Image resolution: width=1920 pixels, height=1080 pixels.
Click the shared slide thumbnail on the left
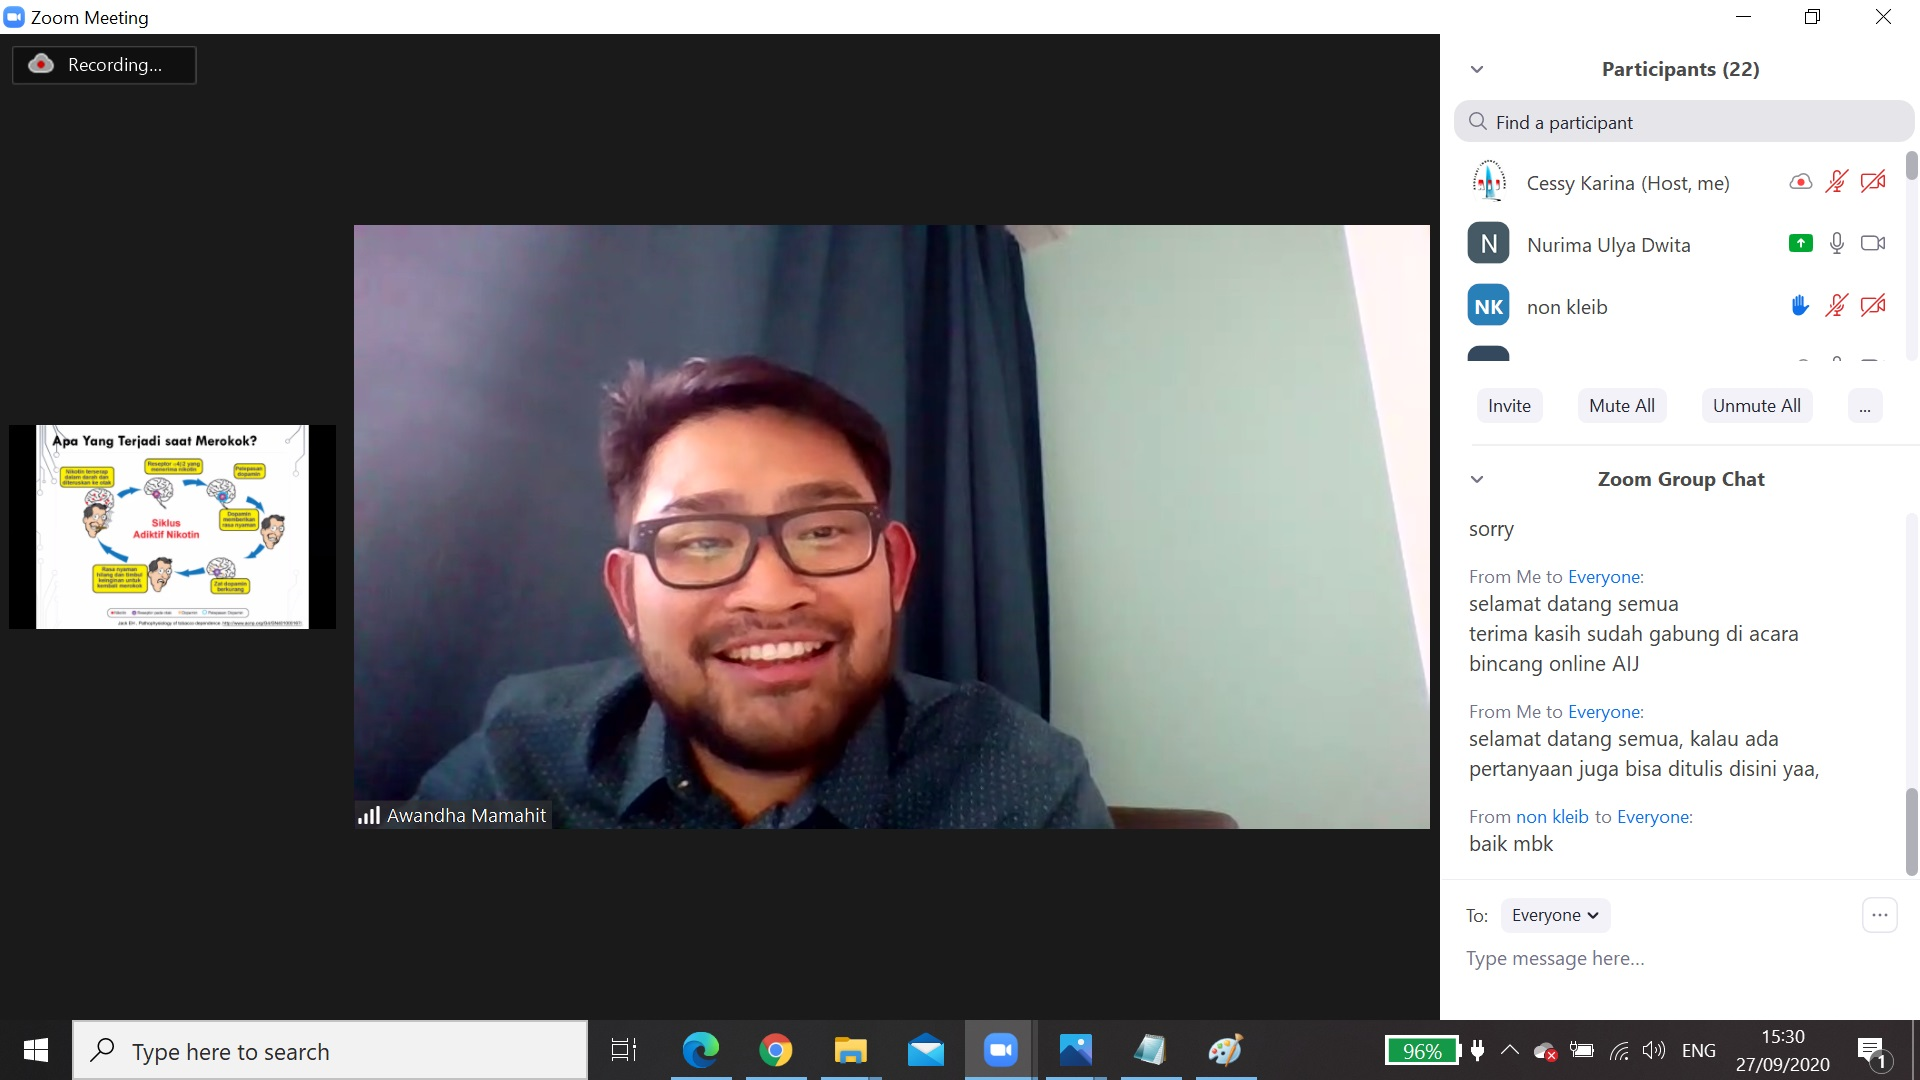172,527
